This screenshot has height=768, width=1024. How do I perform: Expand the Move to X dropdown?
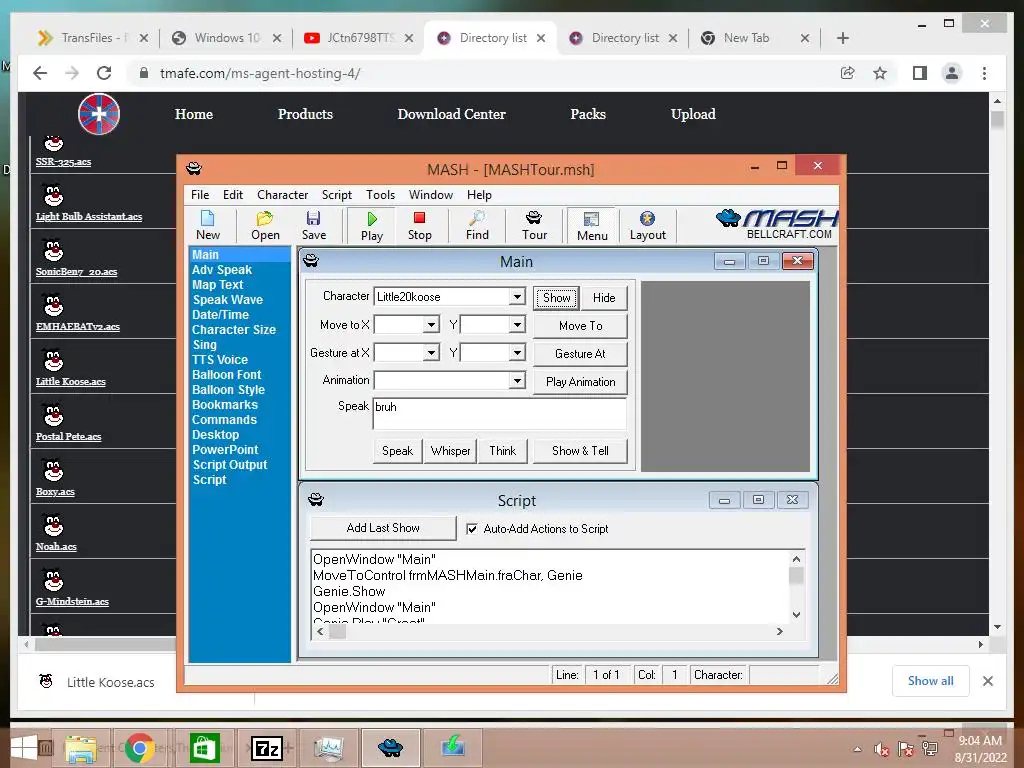431,325
